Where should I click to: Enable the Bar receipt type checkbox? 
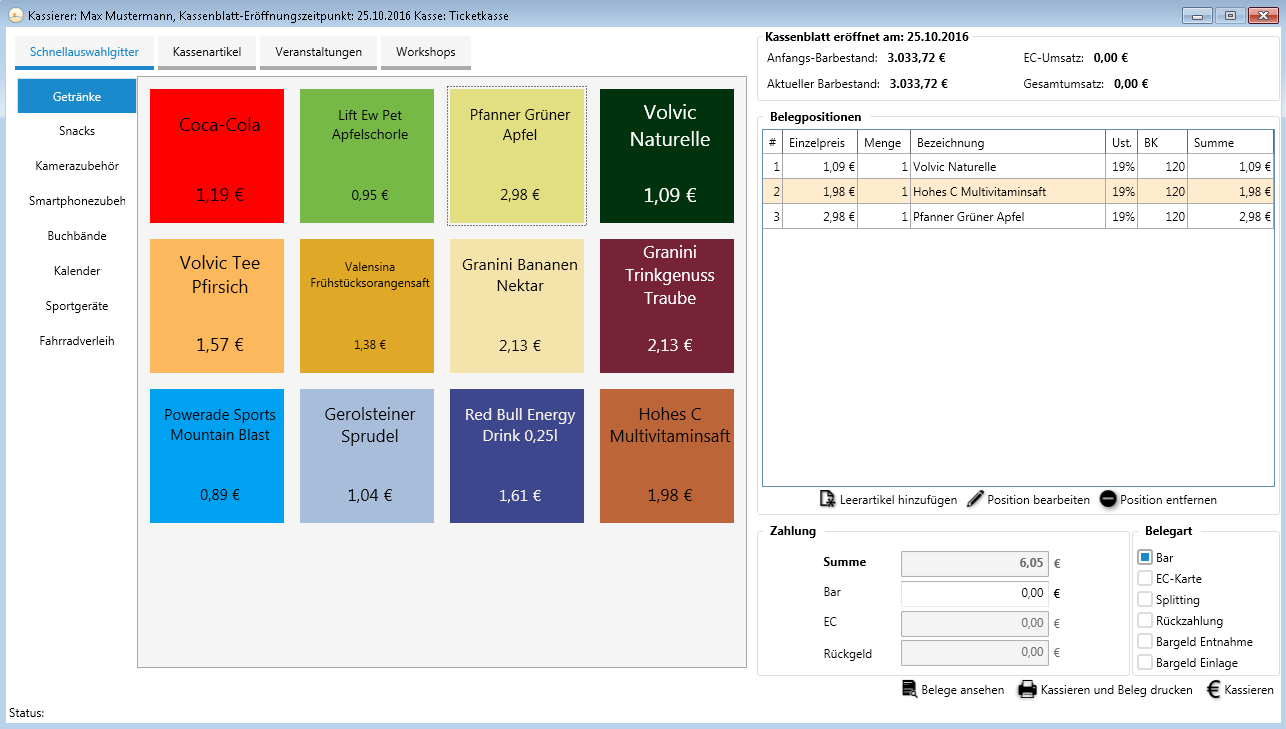(1145, 557)
